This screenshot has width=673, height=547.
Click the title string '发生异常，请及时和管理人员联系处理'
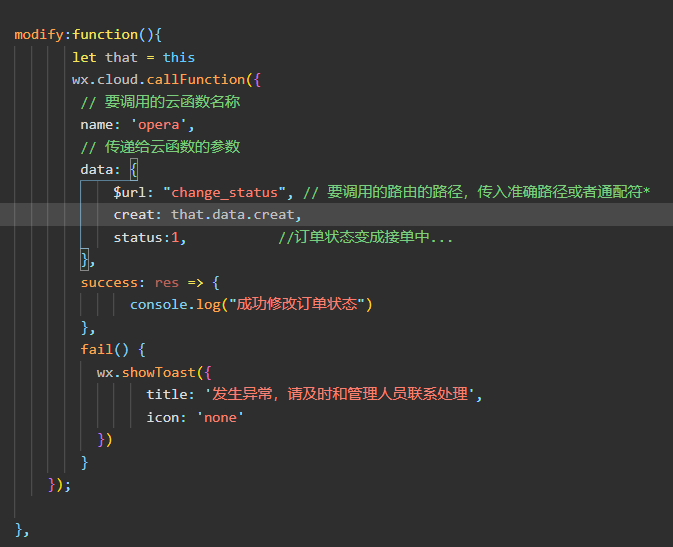340,394
